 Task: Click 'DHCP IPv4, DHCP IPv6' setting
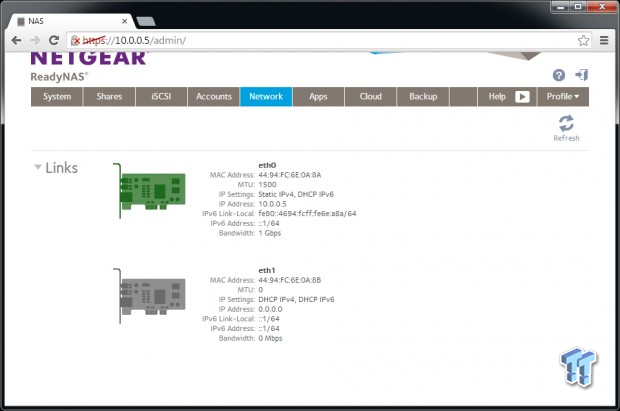click(297, 299)
